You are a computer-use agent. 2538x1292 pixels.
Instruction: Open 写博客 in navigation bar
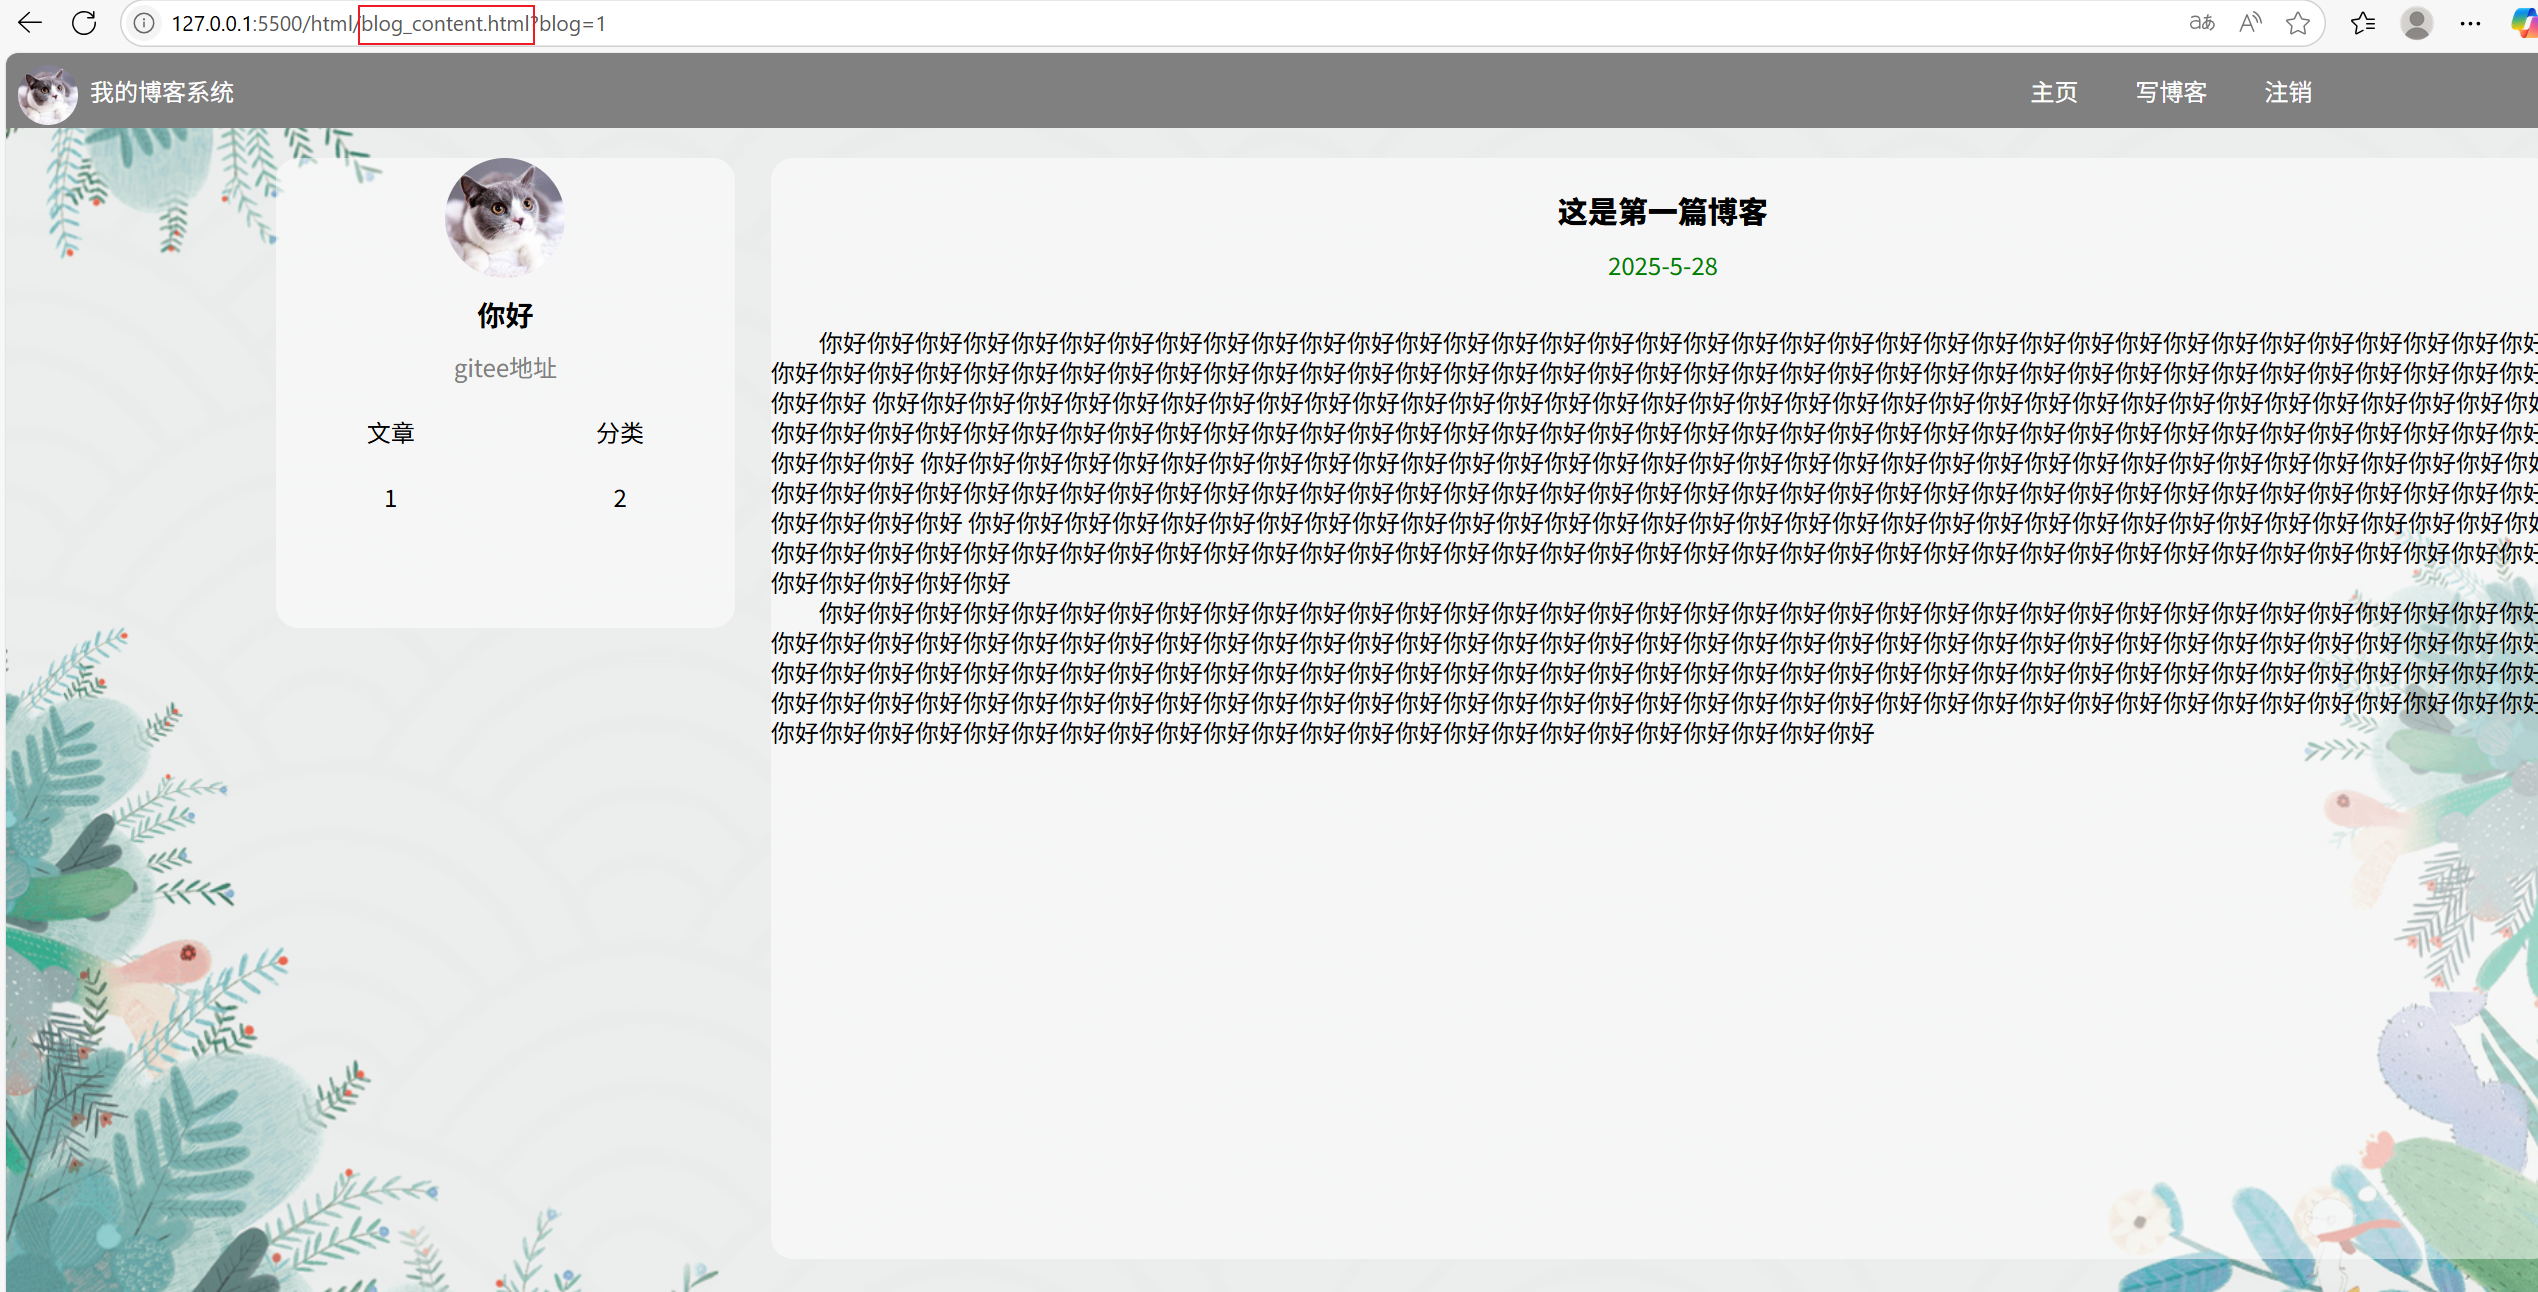(2171, 92)
